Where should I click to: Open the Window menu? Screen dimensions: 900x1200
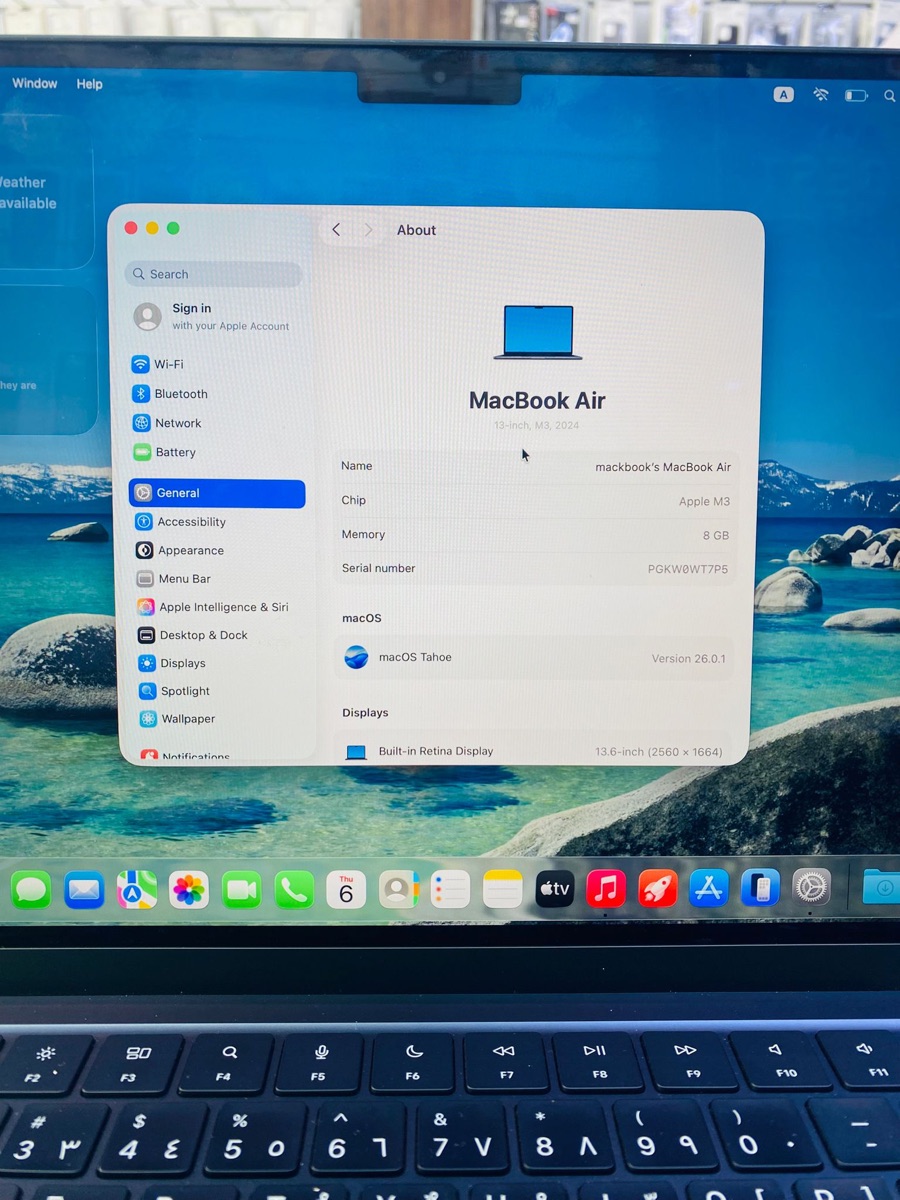point(34,84)
